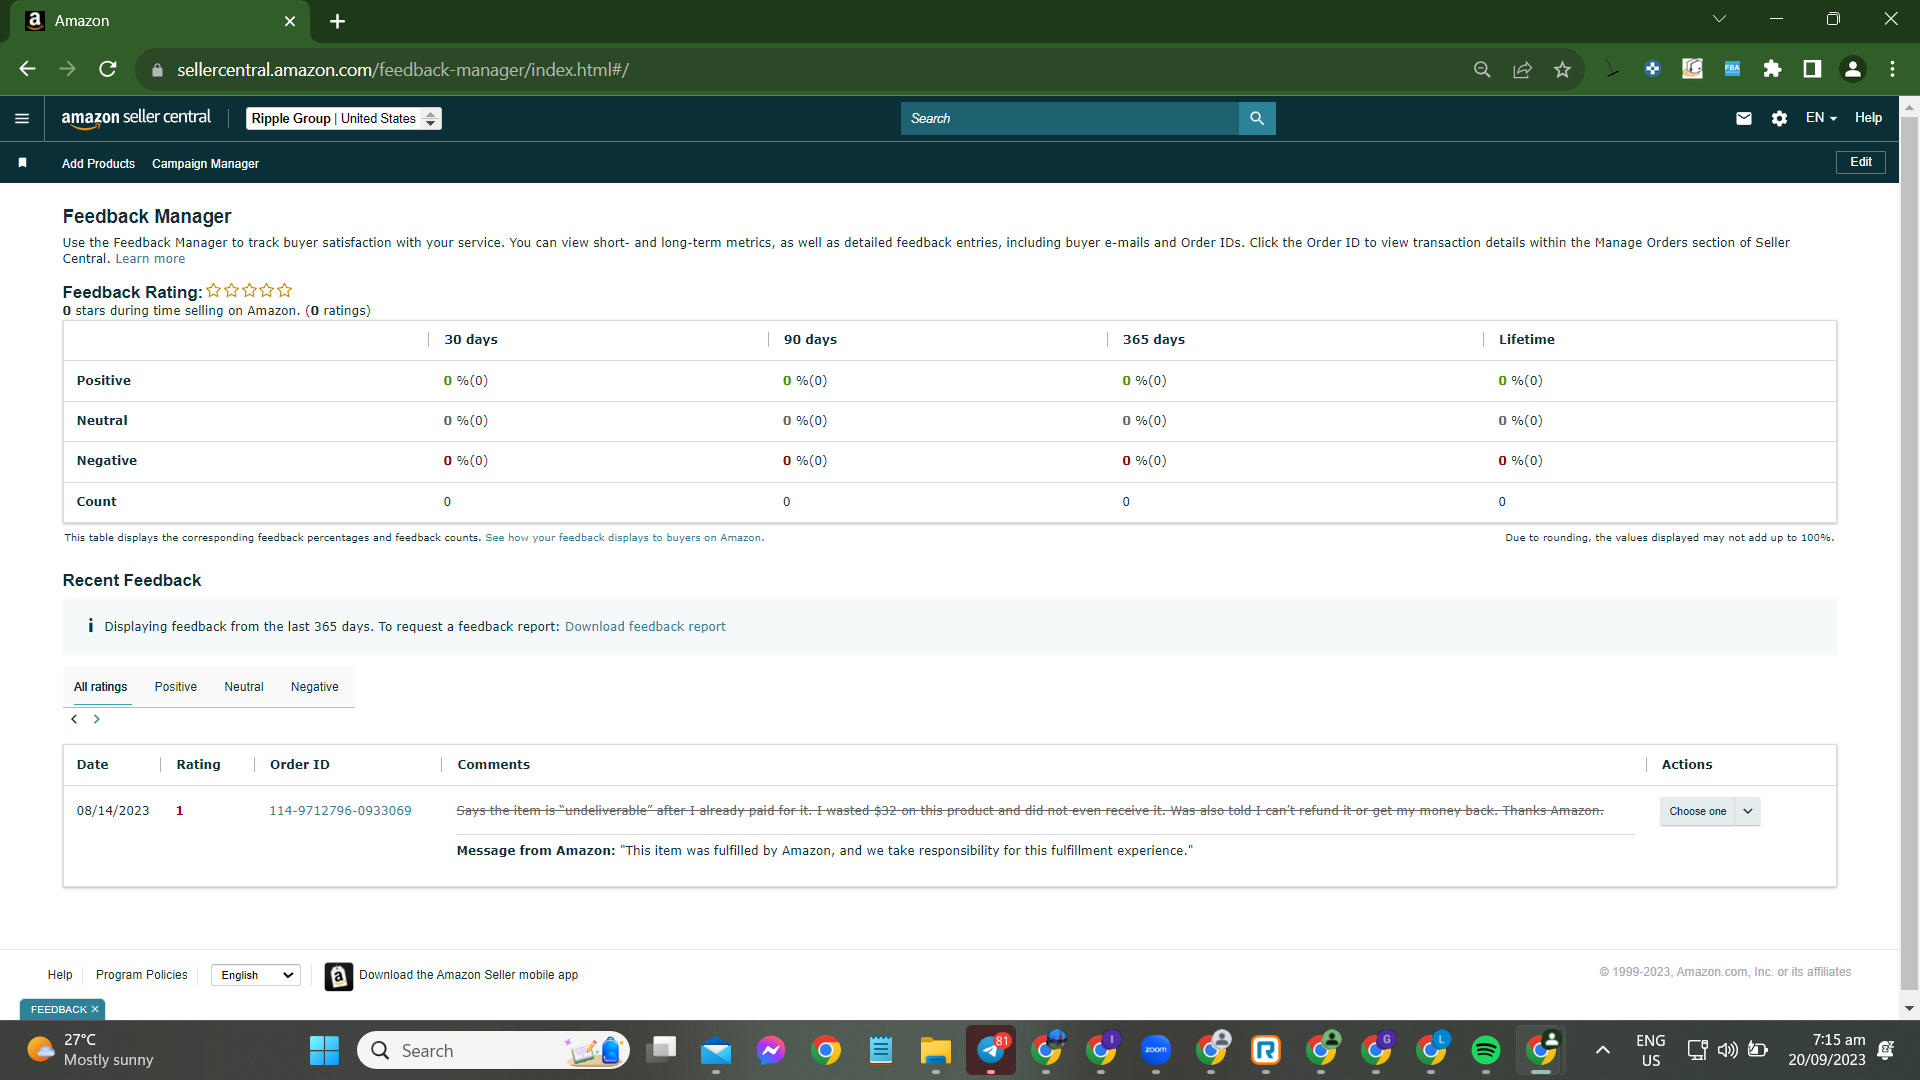Open the Chrome extensions puzzle icon
Screen dimensions: 1920x1080
point(1772,69)
